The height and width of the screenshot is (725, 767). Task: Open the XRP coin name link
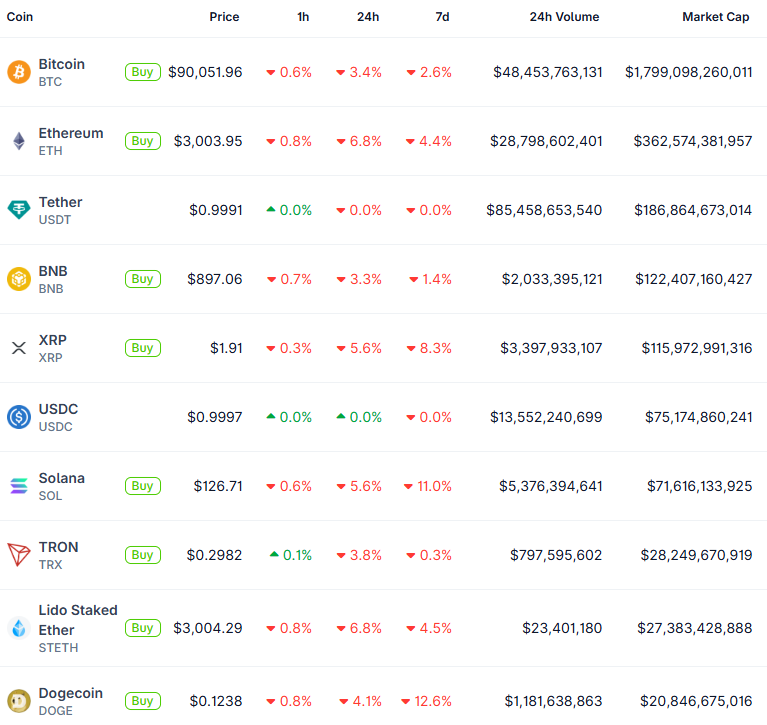click(52, 340)
